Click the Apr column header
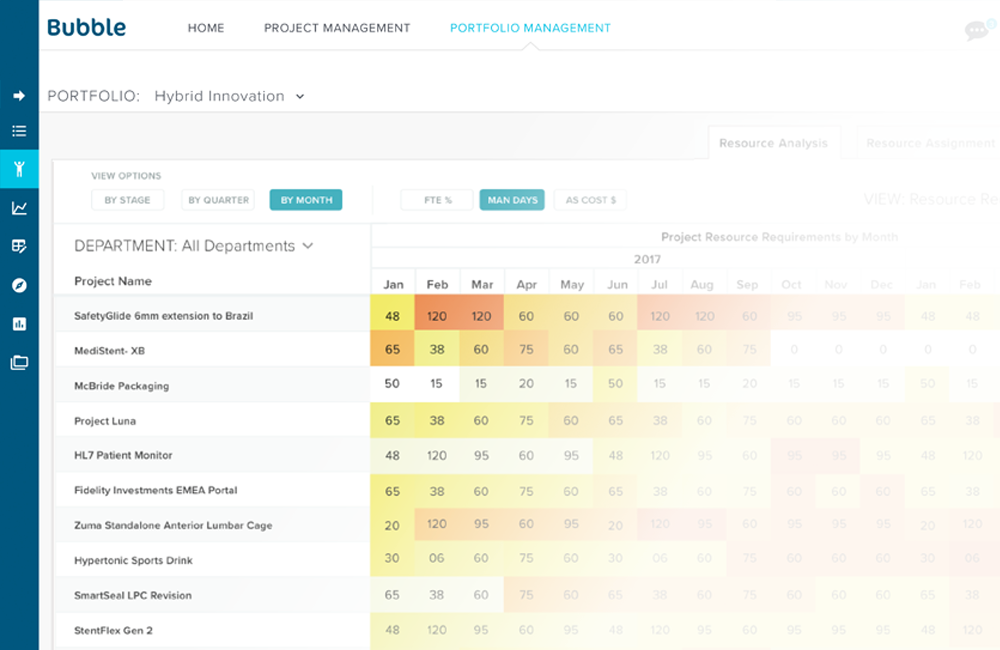This screenshot has height=650, width=1000. (527, 284)
